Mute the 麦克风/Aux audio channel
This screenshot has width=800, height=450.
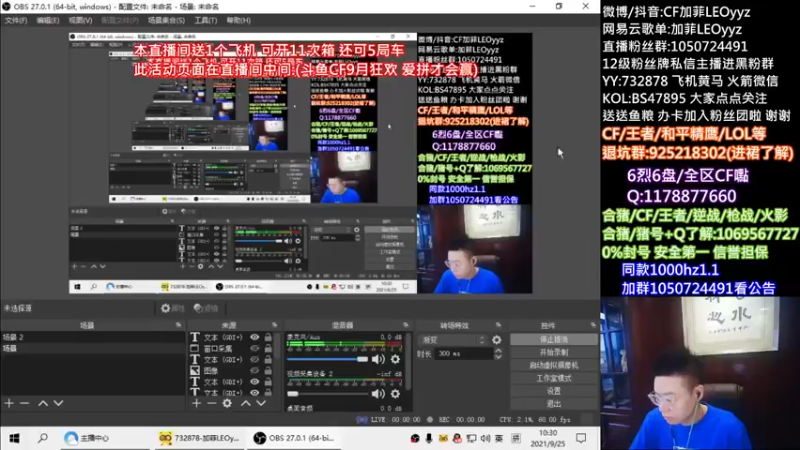coord(378,359)
